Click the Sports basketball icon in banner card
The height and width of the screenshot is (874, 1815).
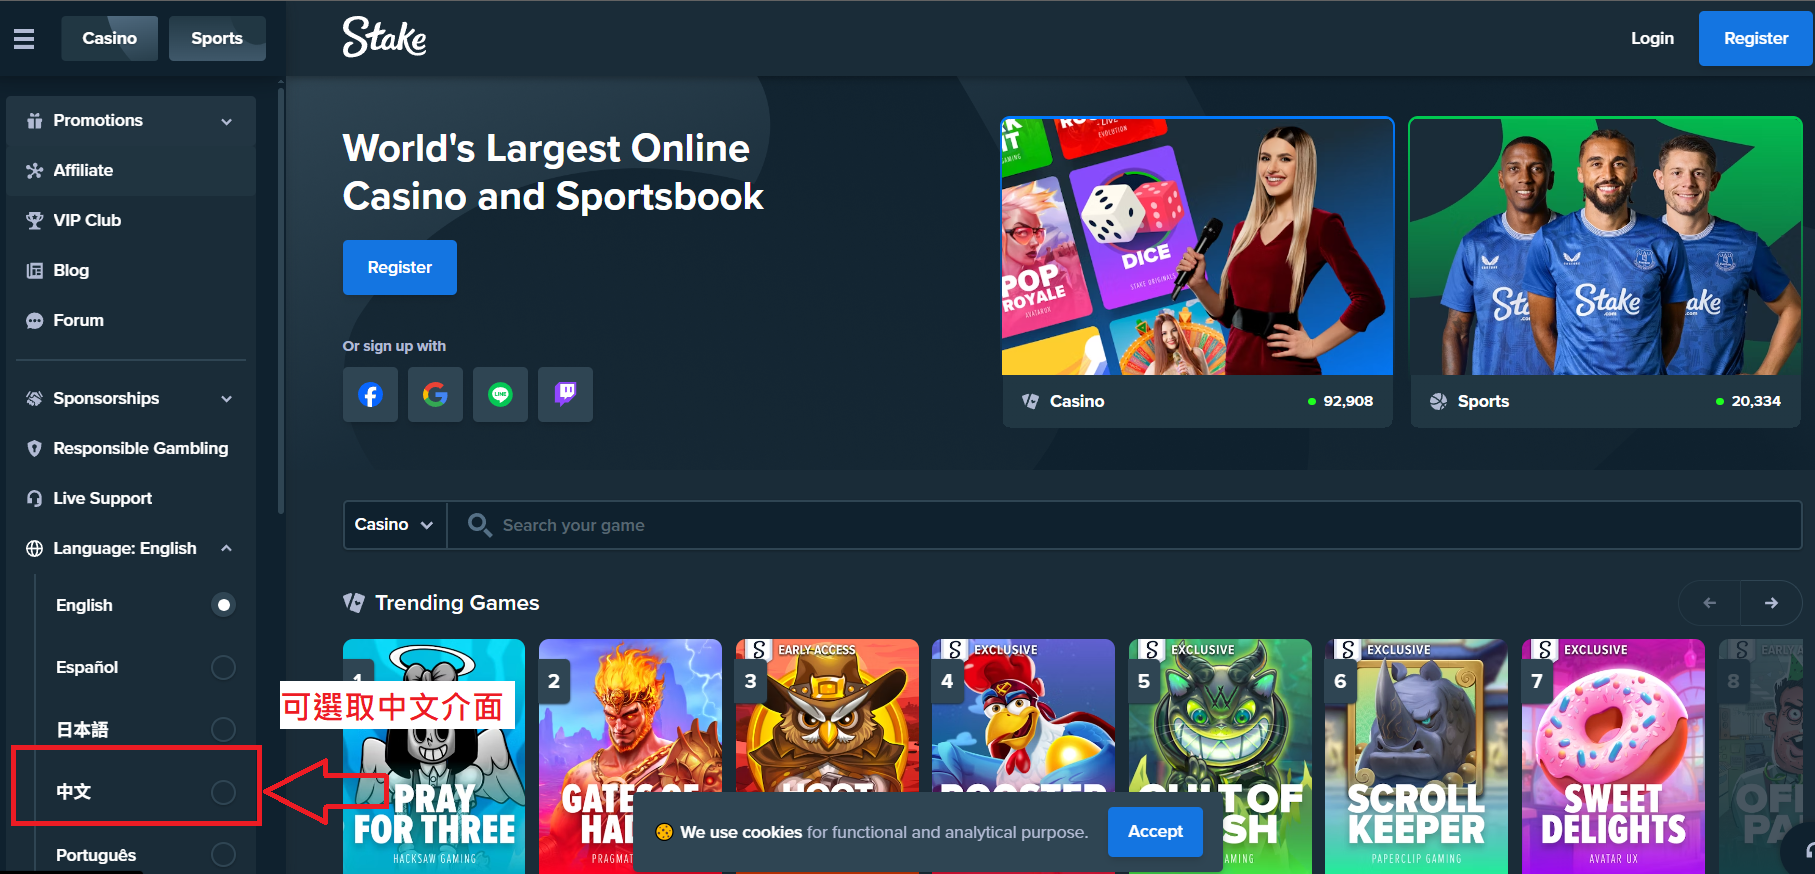click(x=1438, y=401)
